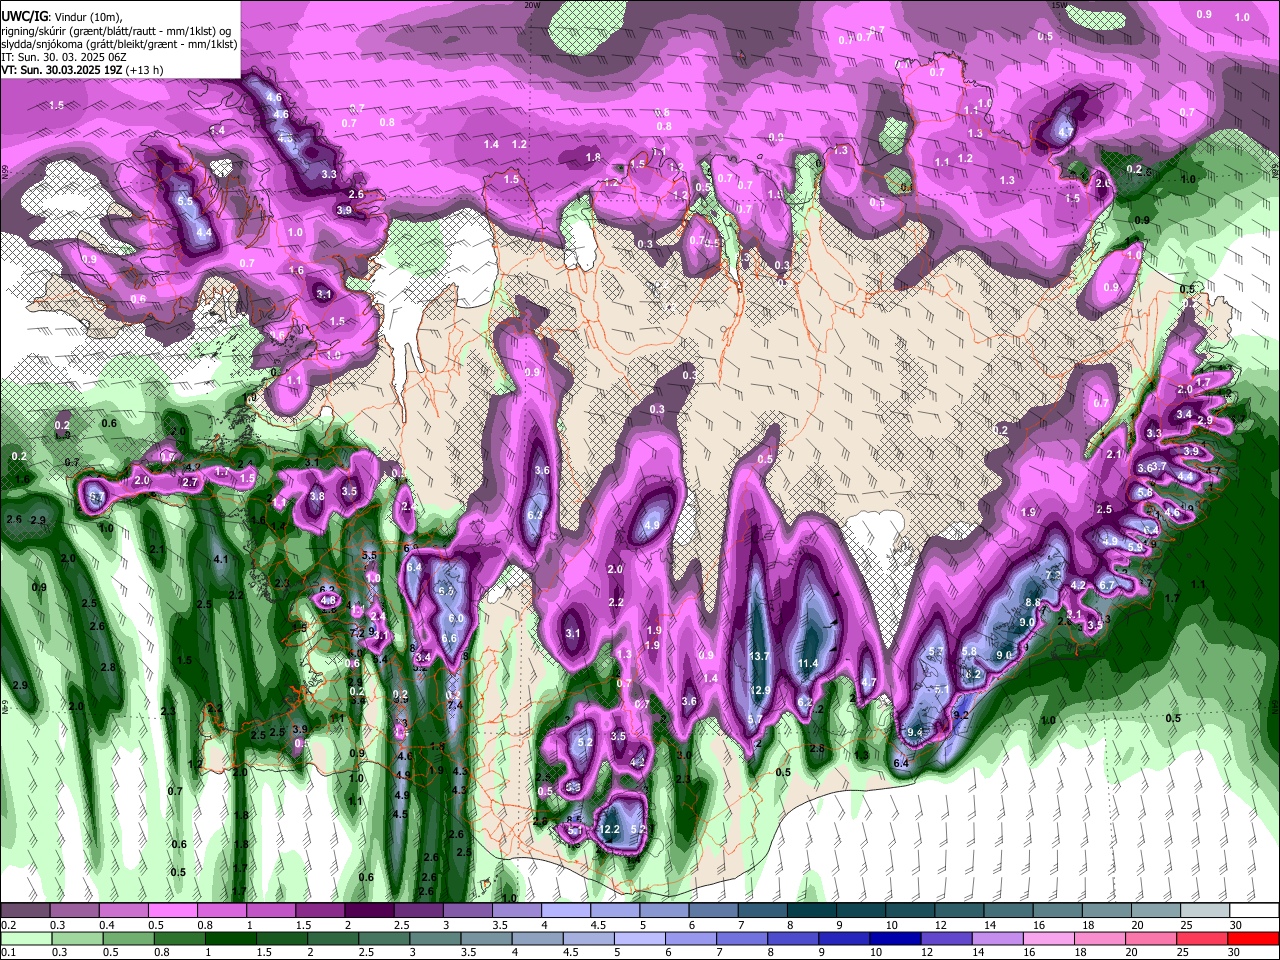Viewport: 1280px width, 960px height.
Task: Click the 8.8 value on the southeast coast
Action: (x=1034, y=602)
